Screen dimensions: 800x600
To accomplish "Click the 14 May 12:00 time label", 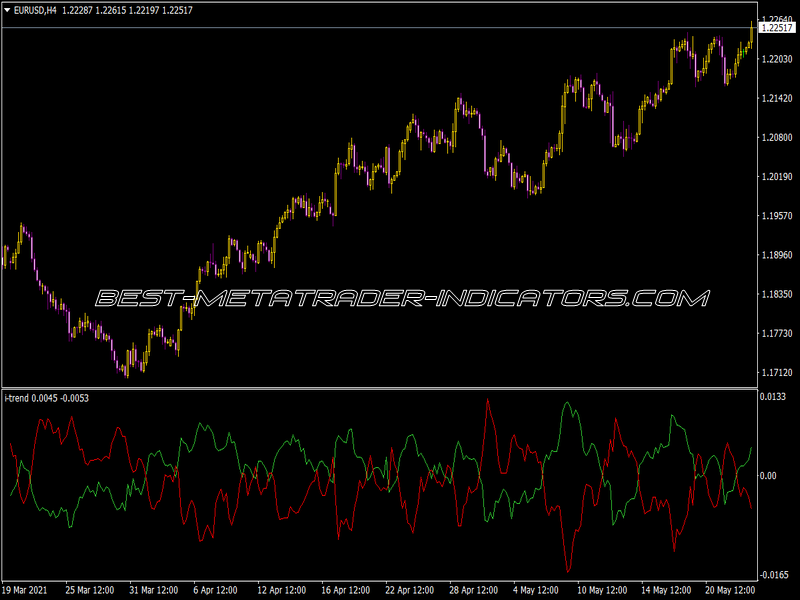I will tap(666, 590).
